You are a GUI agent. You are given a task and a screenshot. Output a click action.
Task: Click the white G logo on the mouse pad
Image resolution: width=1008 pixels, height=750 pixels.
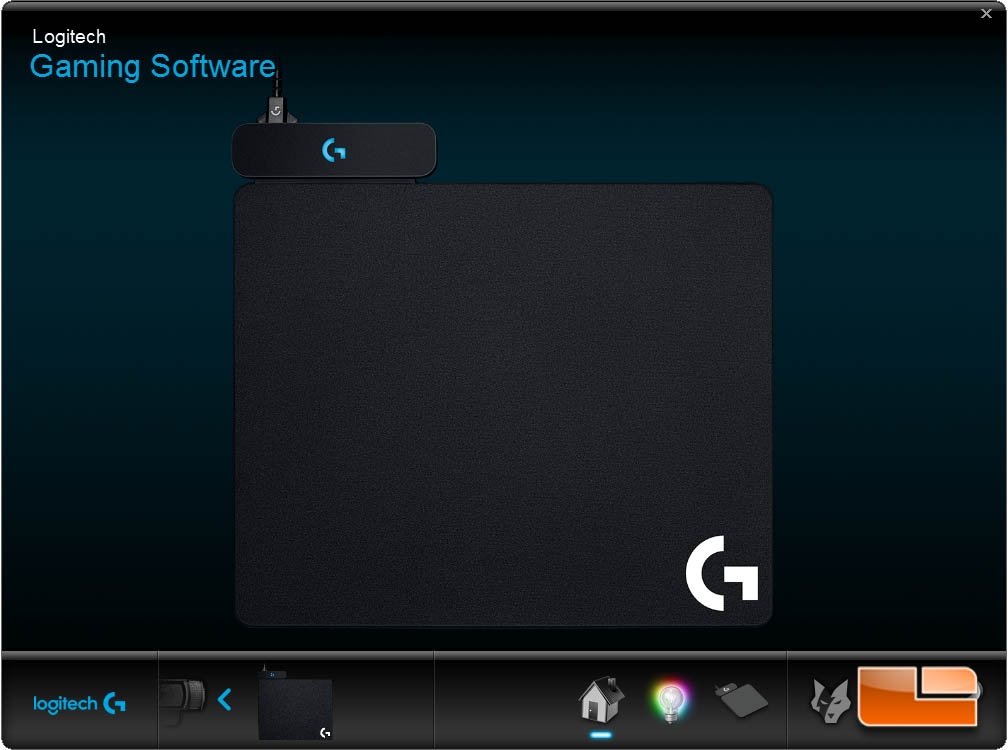point(722,573)
